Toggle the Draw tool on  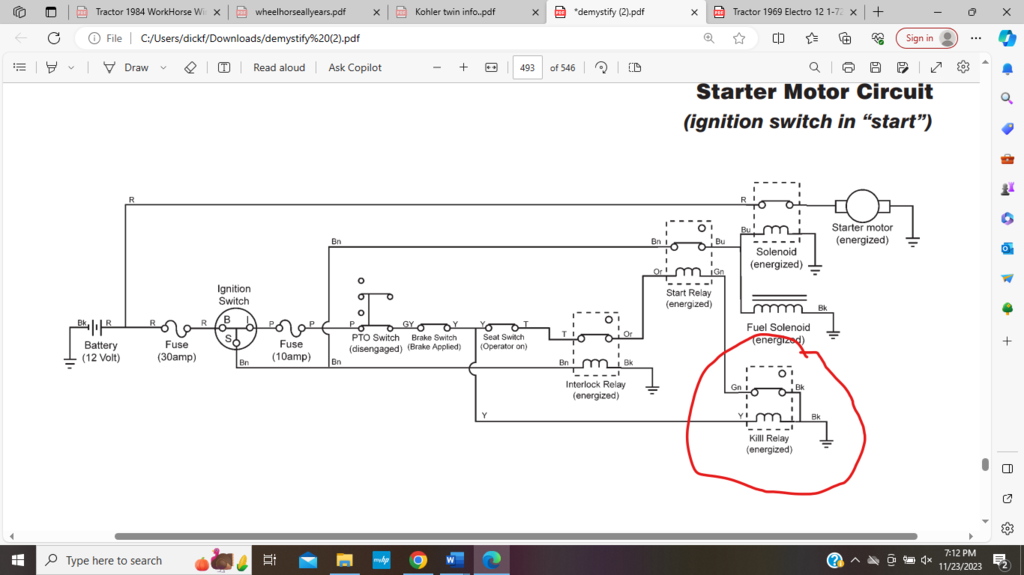click(x=127, y=67)
